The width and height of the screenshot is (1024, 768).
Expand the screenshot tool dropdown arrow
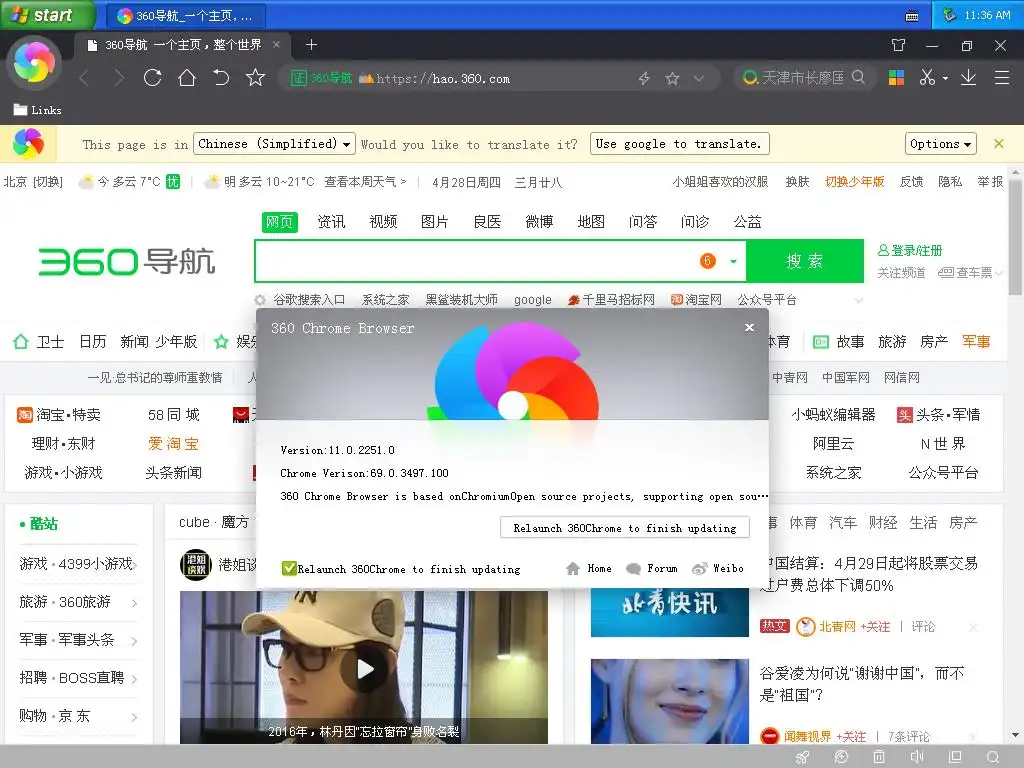(945, 78)
